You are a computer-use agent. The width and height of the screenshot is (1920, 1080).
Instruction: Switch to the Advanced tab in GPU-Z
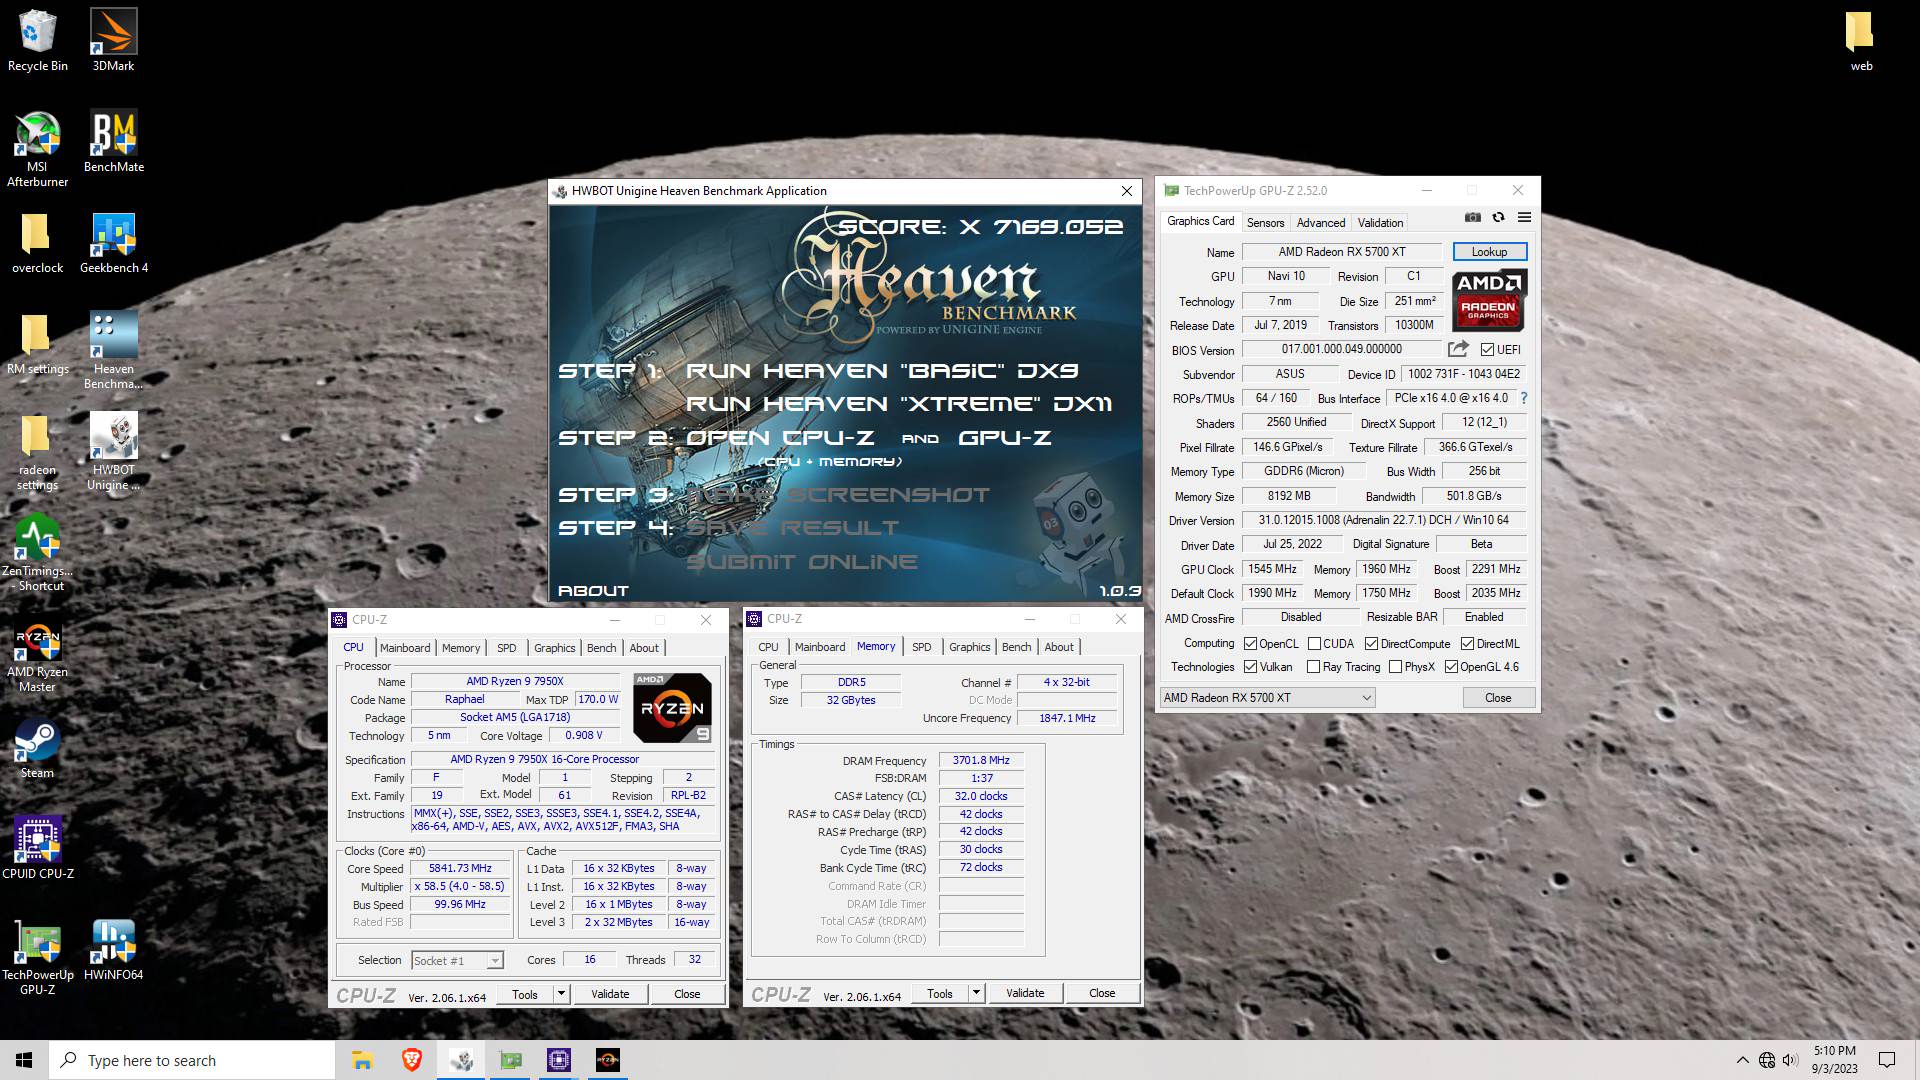[1320, 223]
